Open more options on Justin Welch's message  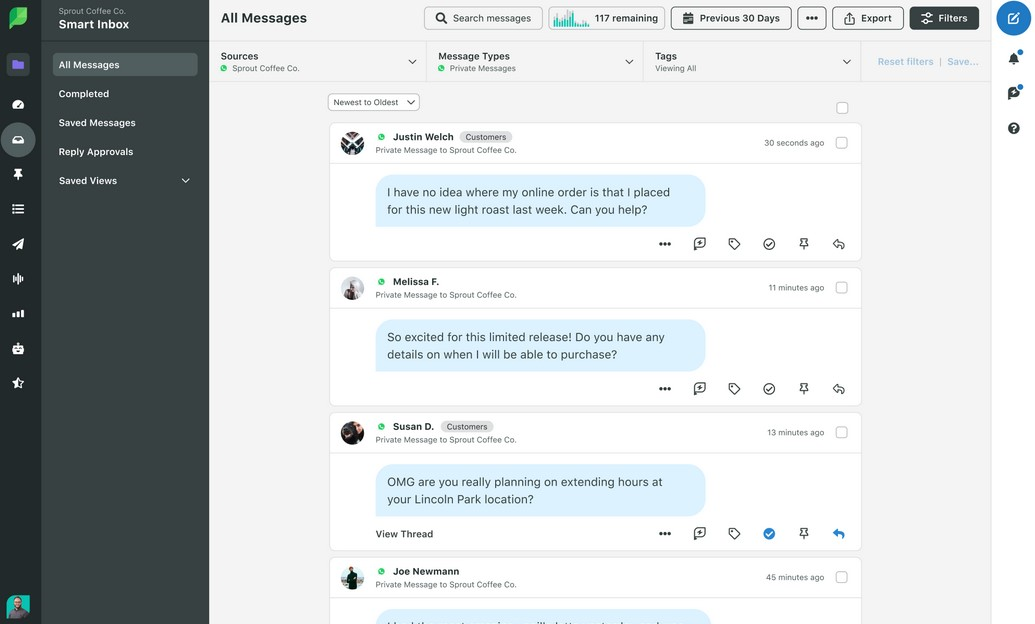tap(665, 244)
